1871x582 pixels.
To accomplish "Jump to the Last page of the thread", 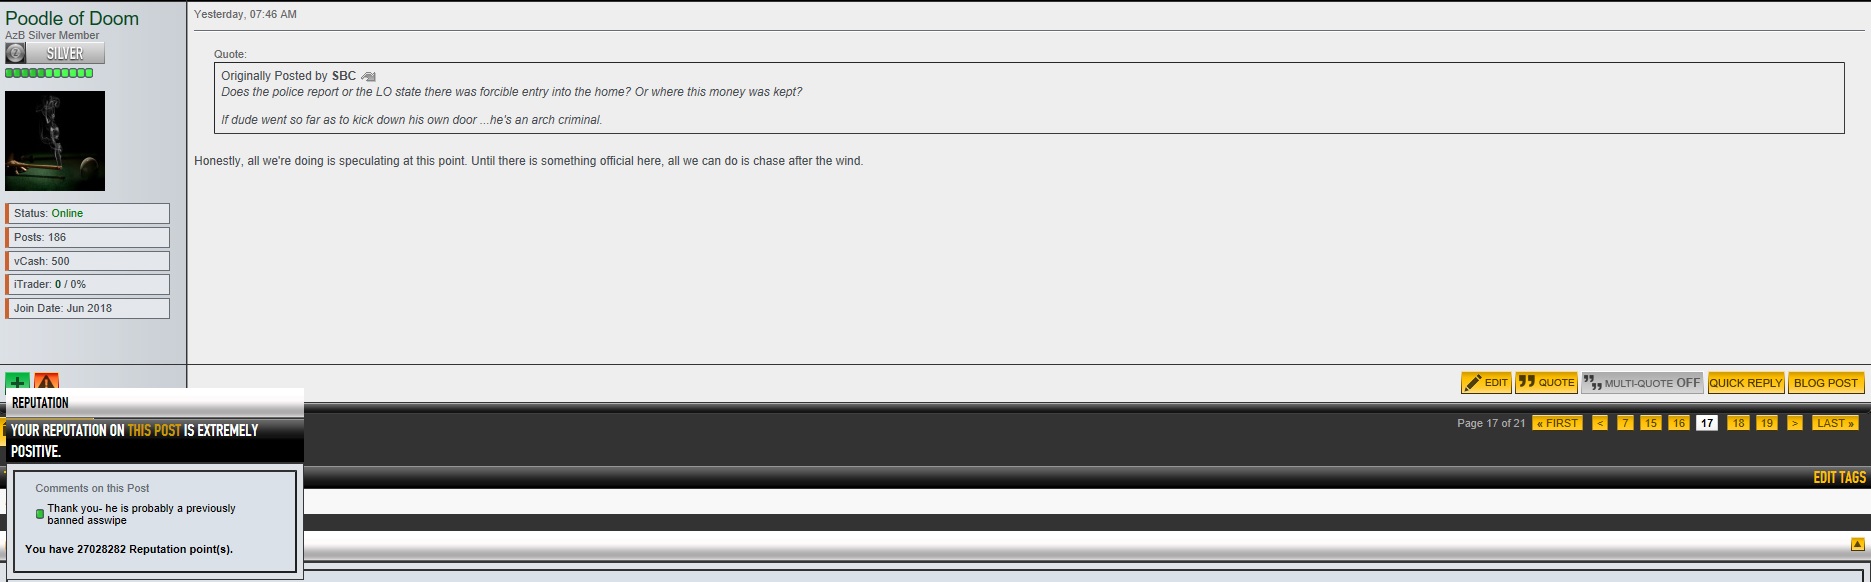I will point(1835,423).
